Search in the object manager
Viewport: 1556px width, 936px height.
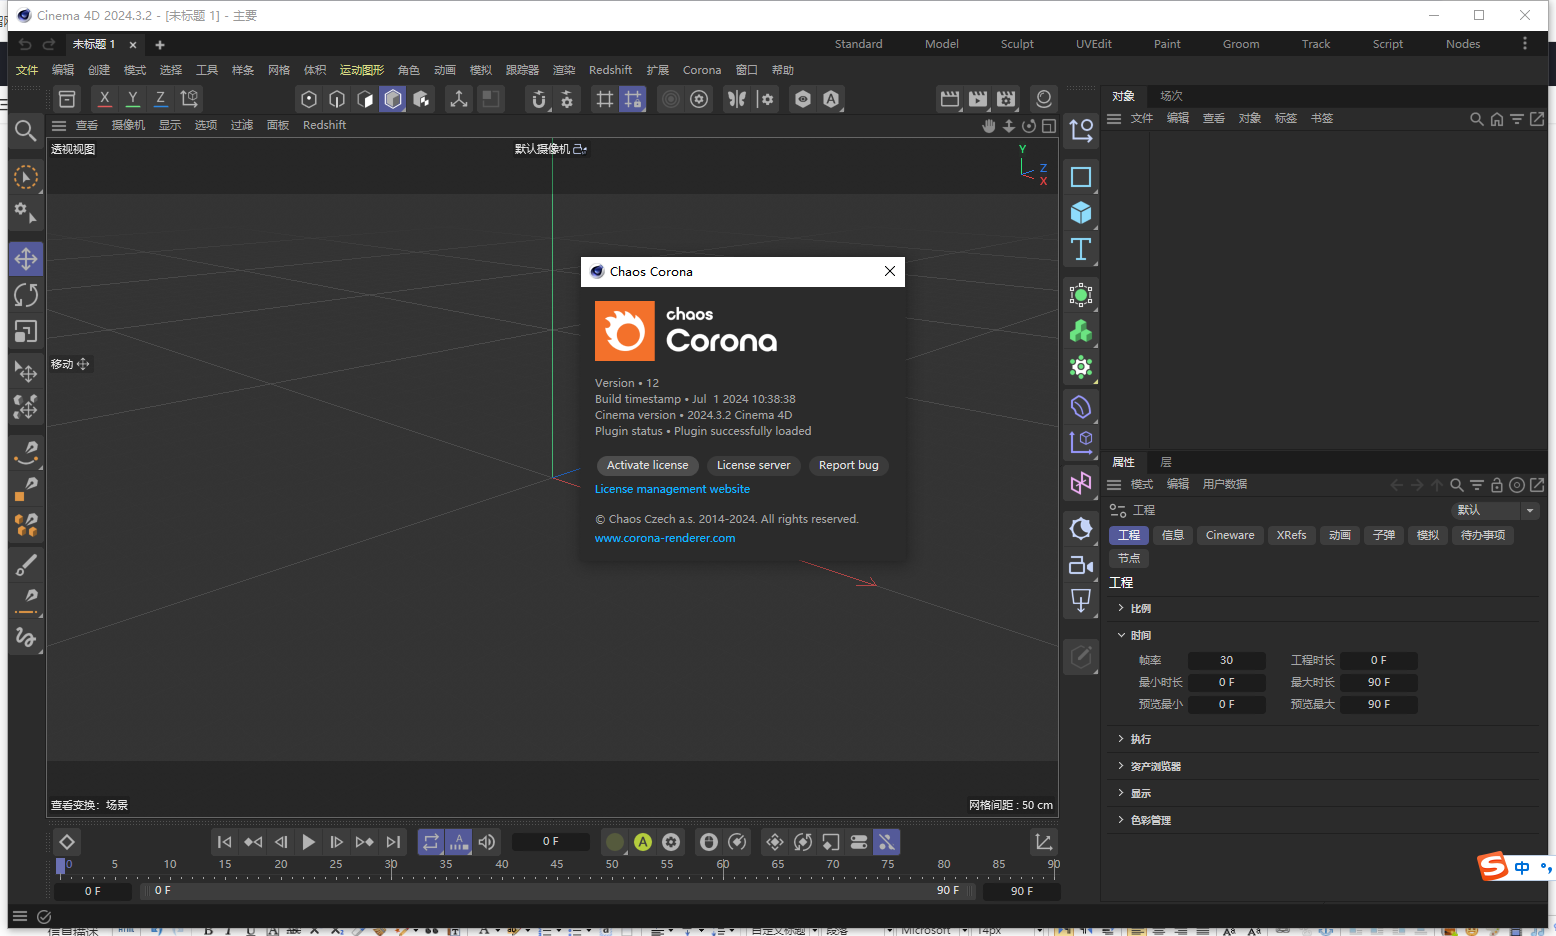1476,119
